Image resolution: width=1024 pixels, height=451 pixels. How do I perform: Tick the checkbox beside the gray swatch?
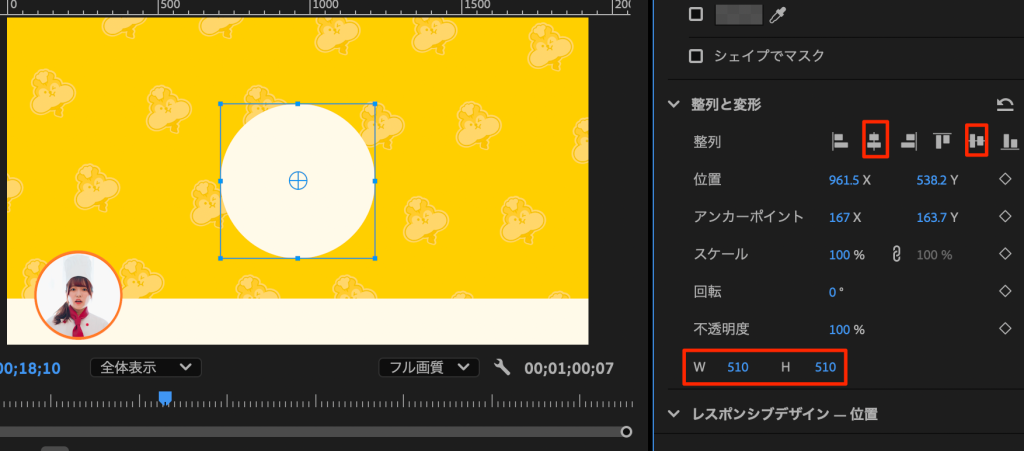pyautogui.click(x=697, y=14)
